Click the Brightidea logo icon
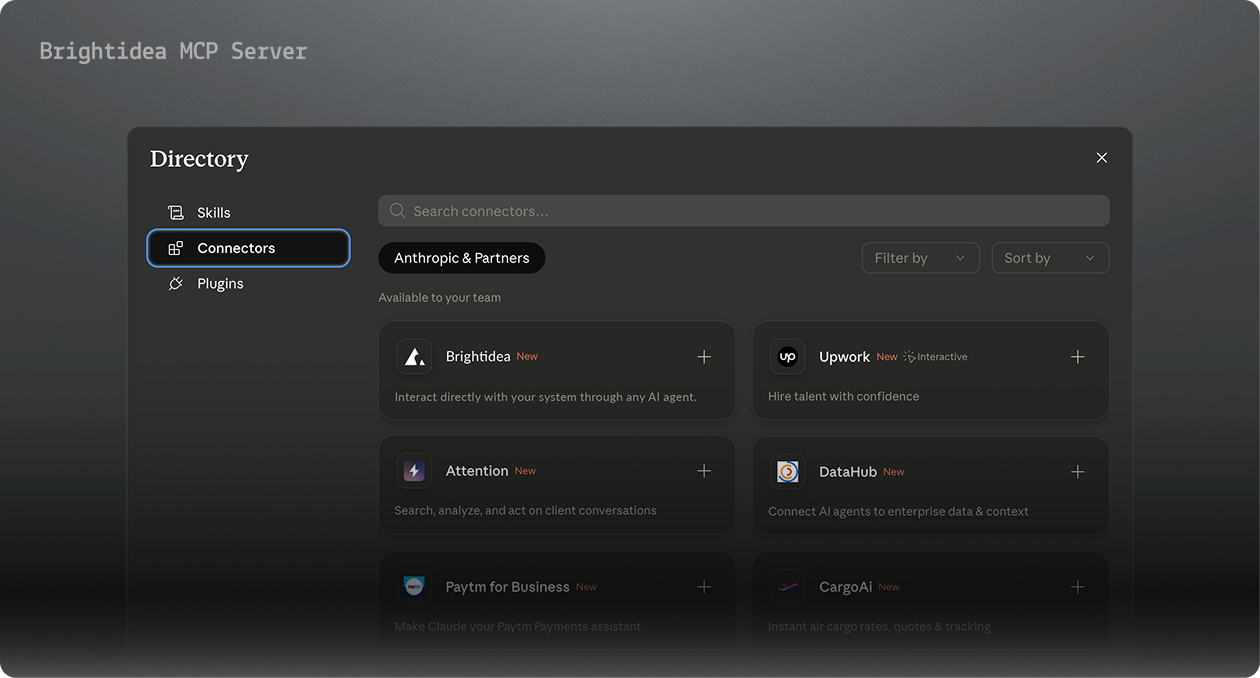1260x678 pixels. 414,357
